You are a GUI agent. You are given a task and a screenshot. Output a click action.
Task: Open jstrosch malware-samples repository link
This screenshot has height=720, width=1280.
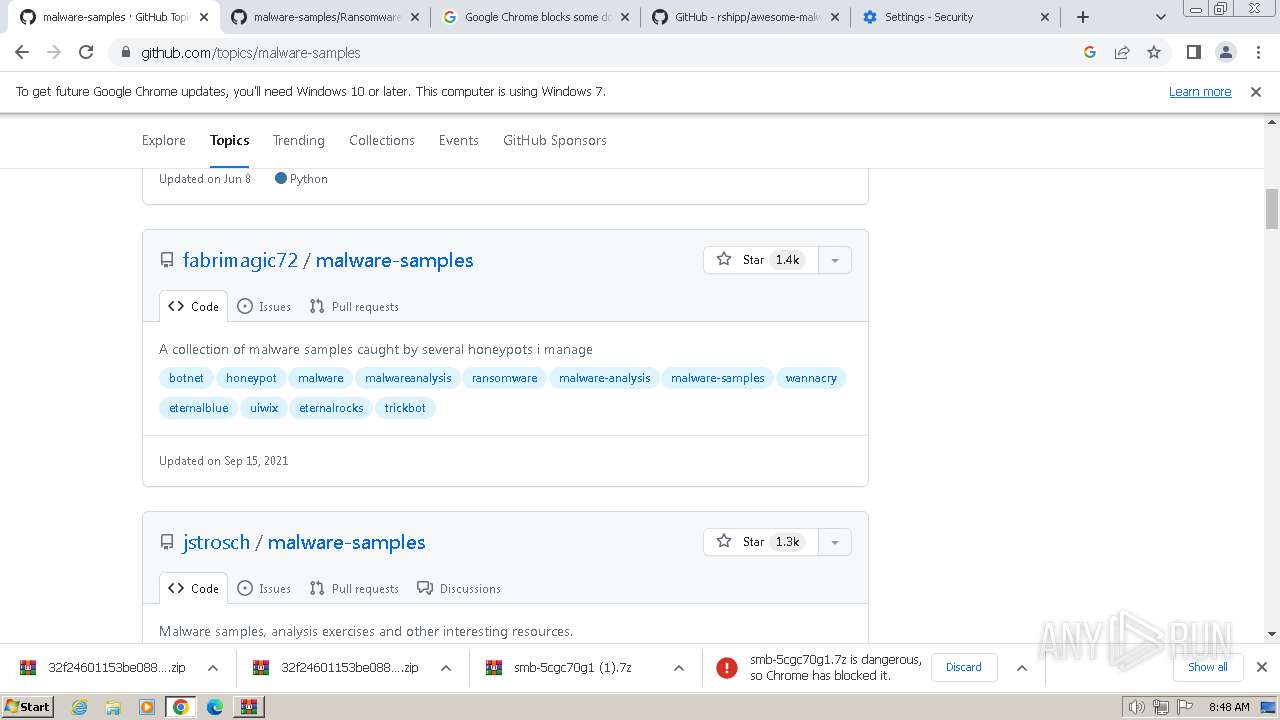coord(347,542)
